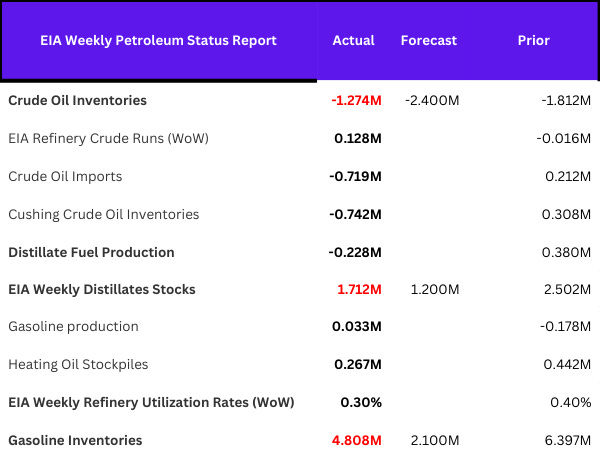The width and height of the screenshot is (600, 450).
Task: Click prior value 6.397M
Action: pos(567,440)
